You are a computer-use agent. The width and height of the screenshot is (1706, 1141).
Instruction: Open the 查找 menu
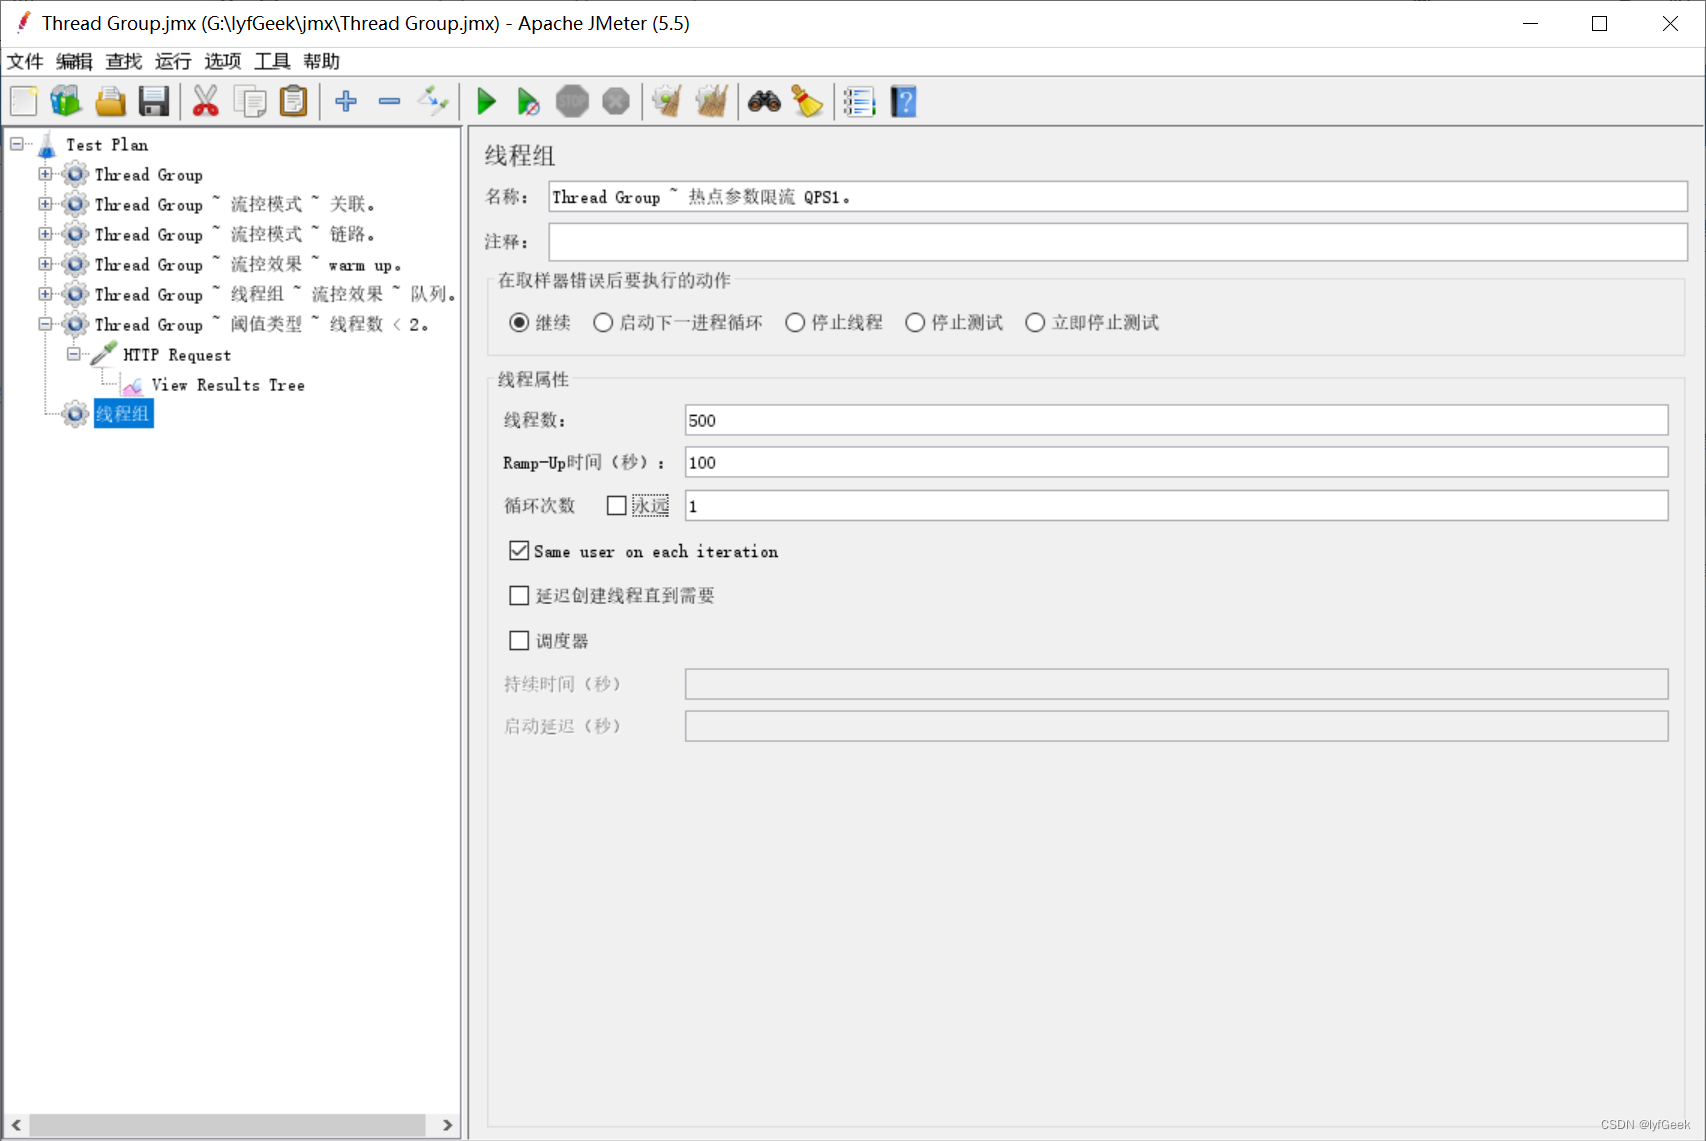pyautogui.click(x=124, y=61)
